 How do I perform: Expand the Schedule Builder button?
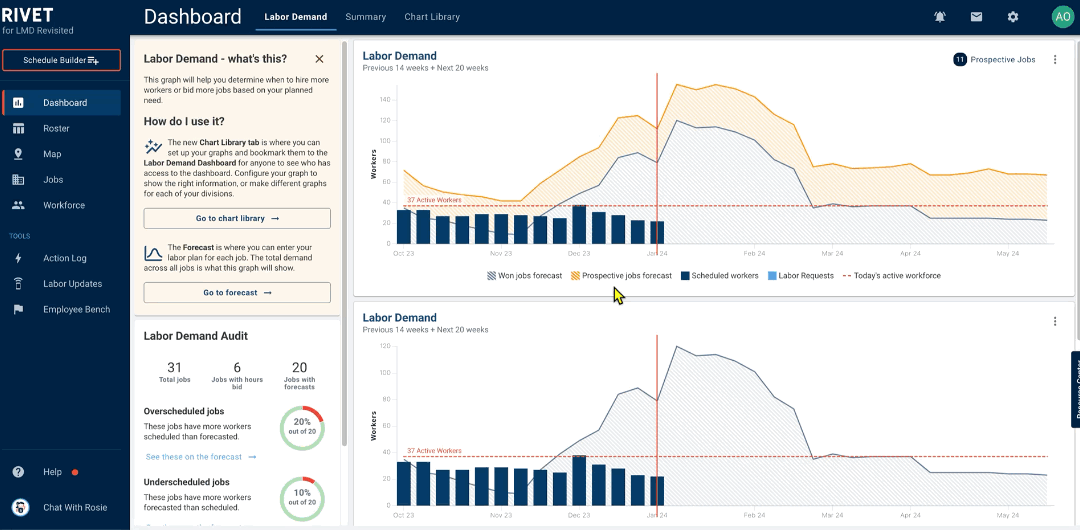tap(62, 61)
